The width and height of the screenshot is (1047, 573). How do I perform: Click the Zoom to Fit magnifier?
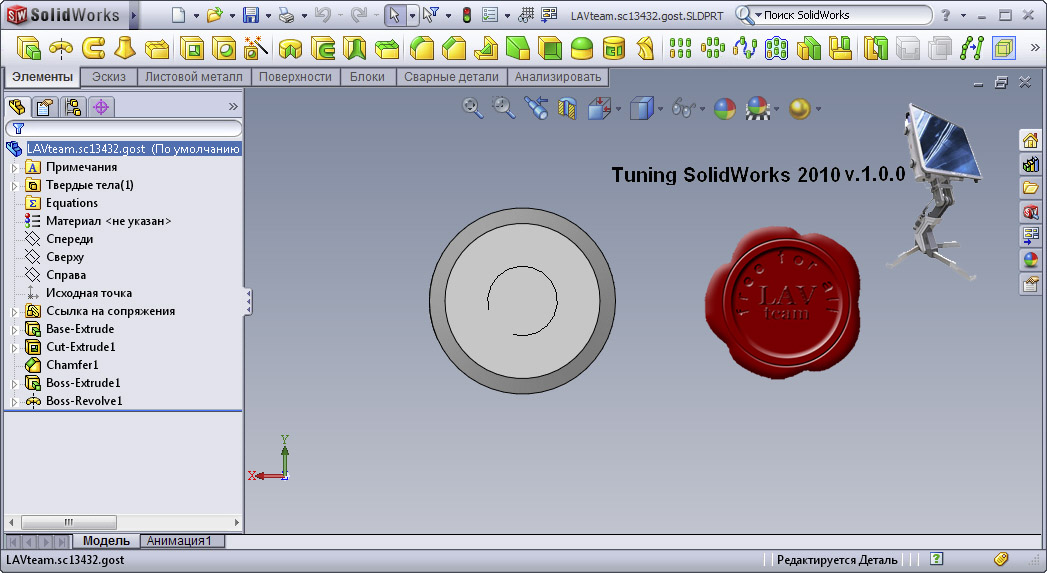(x=473, y=108)
